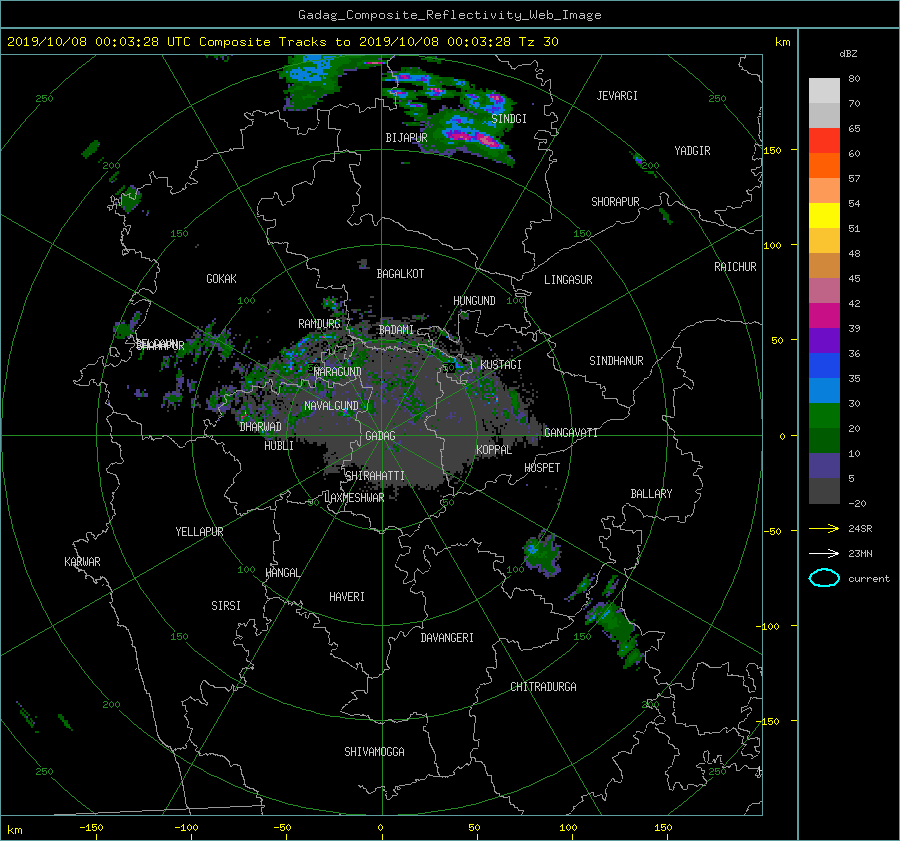Click the SINDHANUR city label

616,361
